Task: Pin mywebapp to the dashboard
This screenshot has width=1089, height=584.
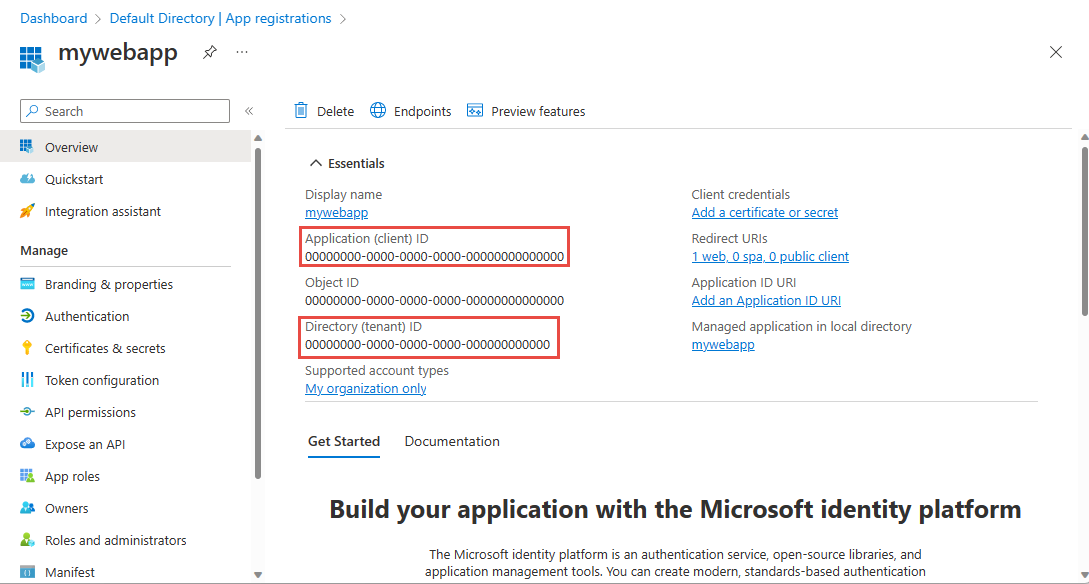Action: 209,52
